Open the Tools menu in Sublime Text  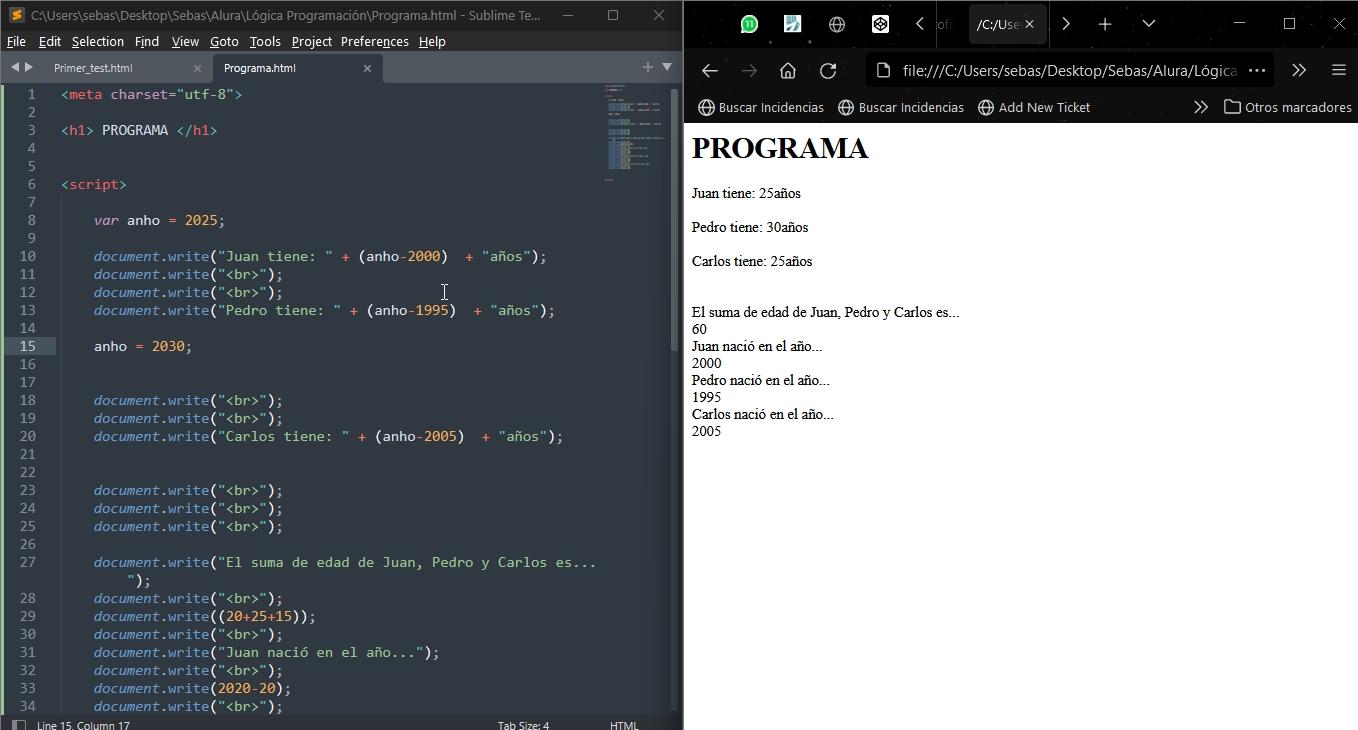[265, 41]
